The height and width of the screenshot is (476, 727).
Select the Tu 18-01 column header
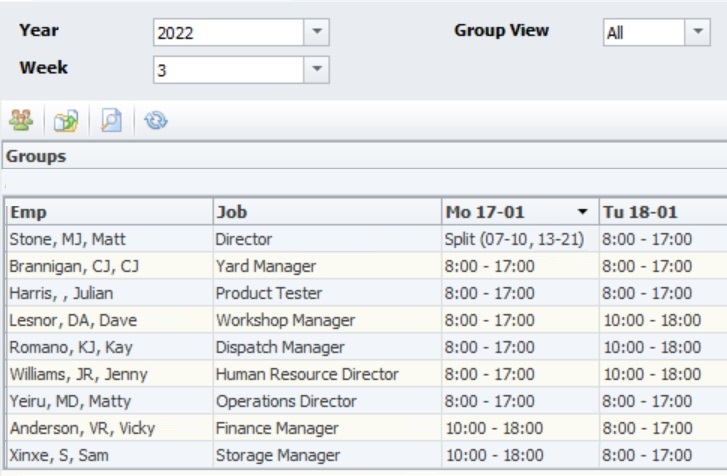click(660, 213)
